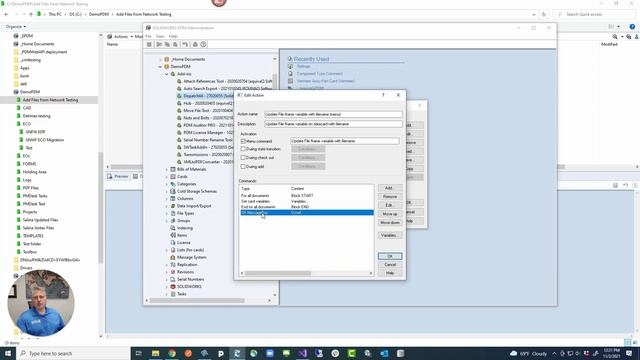
Task: Click Help in the Edit Action dialog
Action: pos(389,273)
